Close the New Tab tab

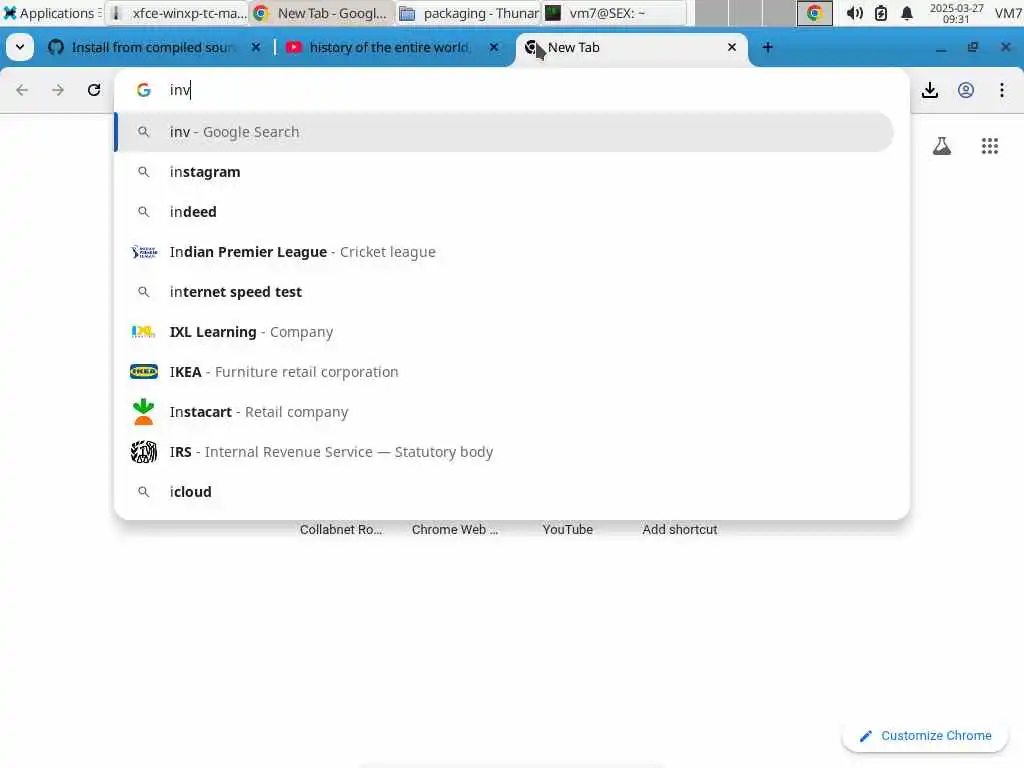pos(731,48)
